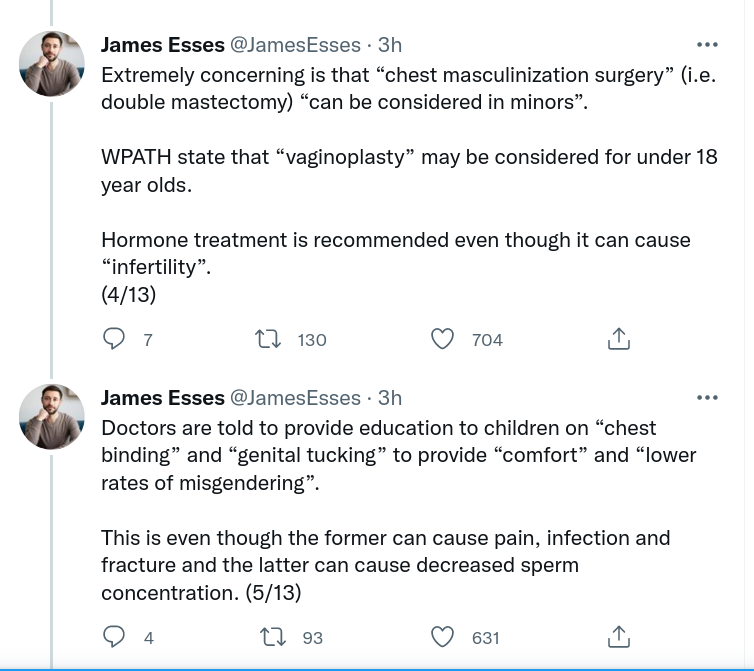
Task: Reply to the 5/13 tweet
Action: point(115,637)
